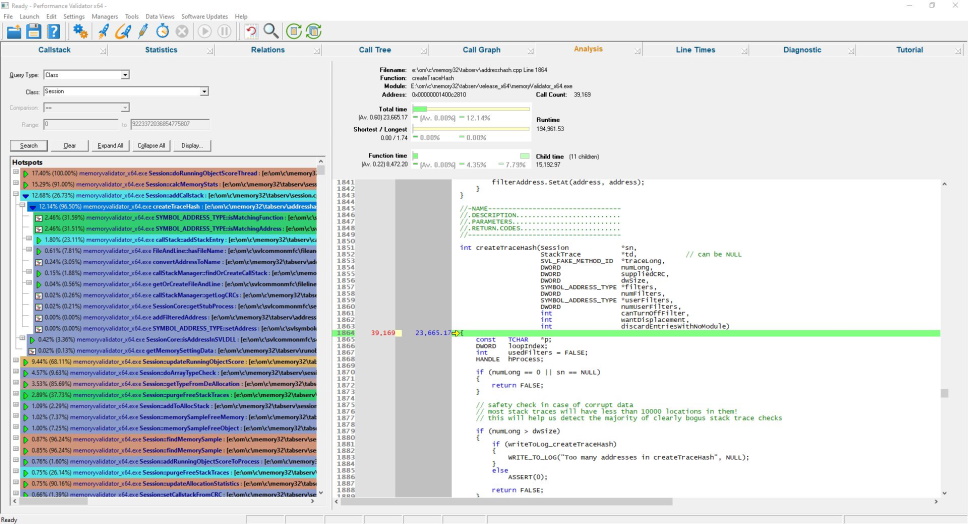Click the yellow arrow marker at line 1864
This screenshot has height=524, width=968.
[x=456, y=333]
